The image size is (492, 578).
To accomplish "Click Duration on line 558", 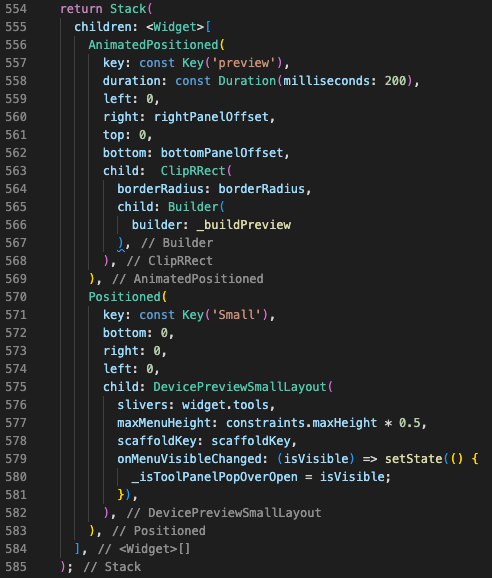I will click(x=247, y=81).
